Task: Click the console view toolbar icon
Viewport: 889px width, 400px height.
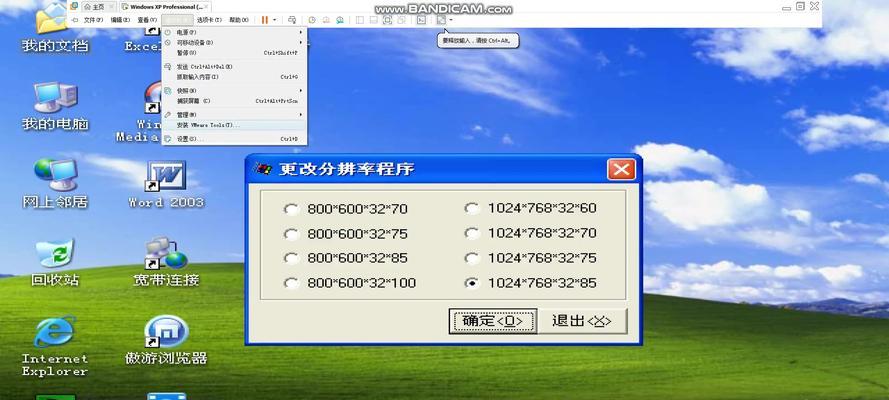Action: tap(421, 20)
